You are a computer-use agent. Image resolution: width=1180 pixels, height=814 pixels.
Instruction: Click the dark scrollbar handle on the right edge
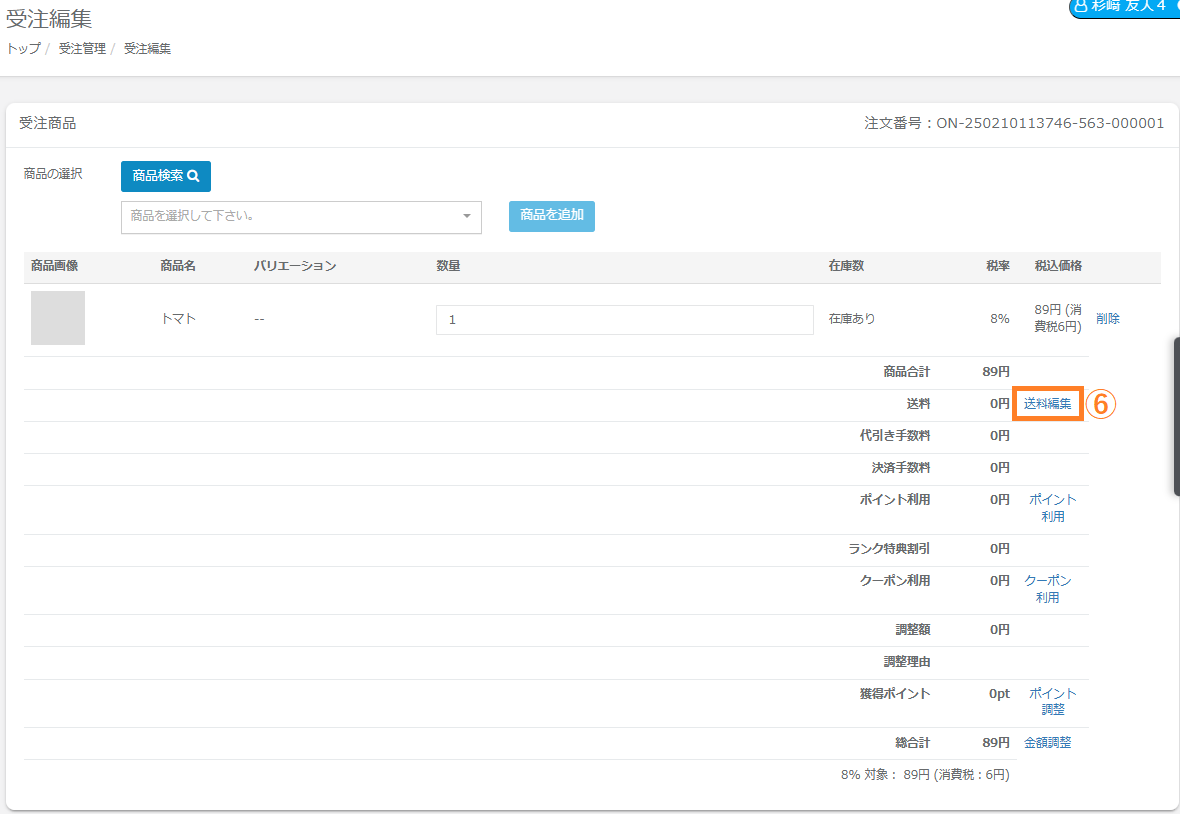1176,416
